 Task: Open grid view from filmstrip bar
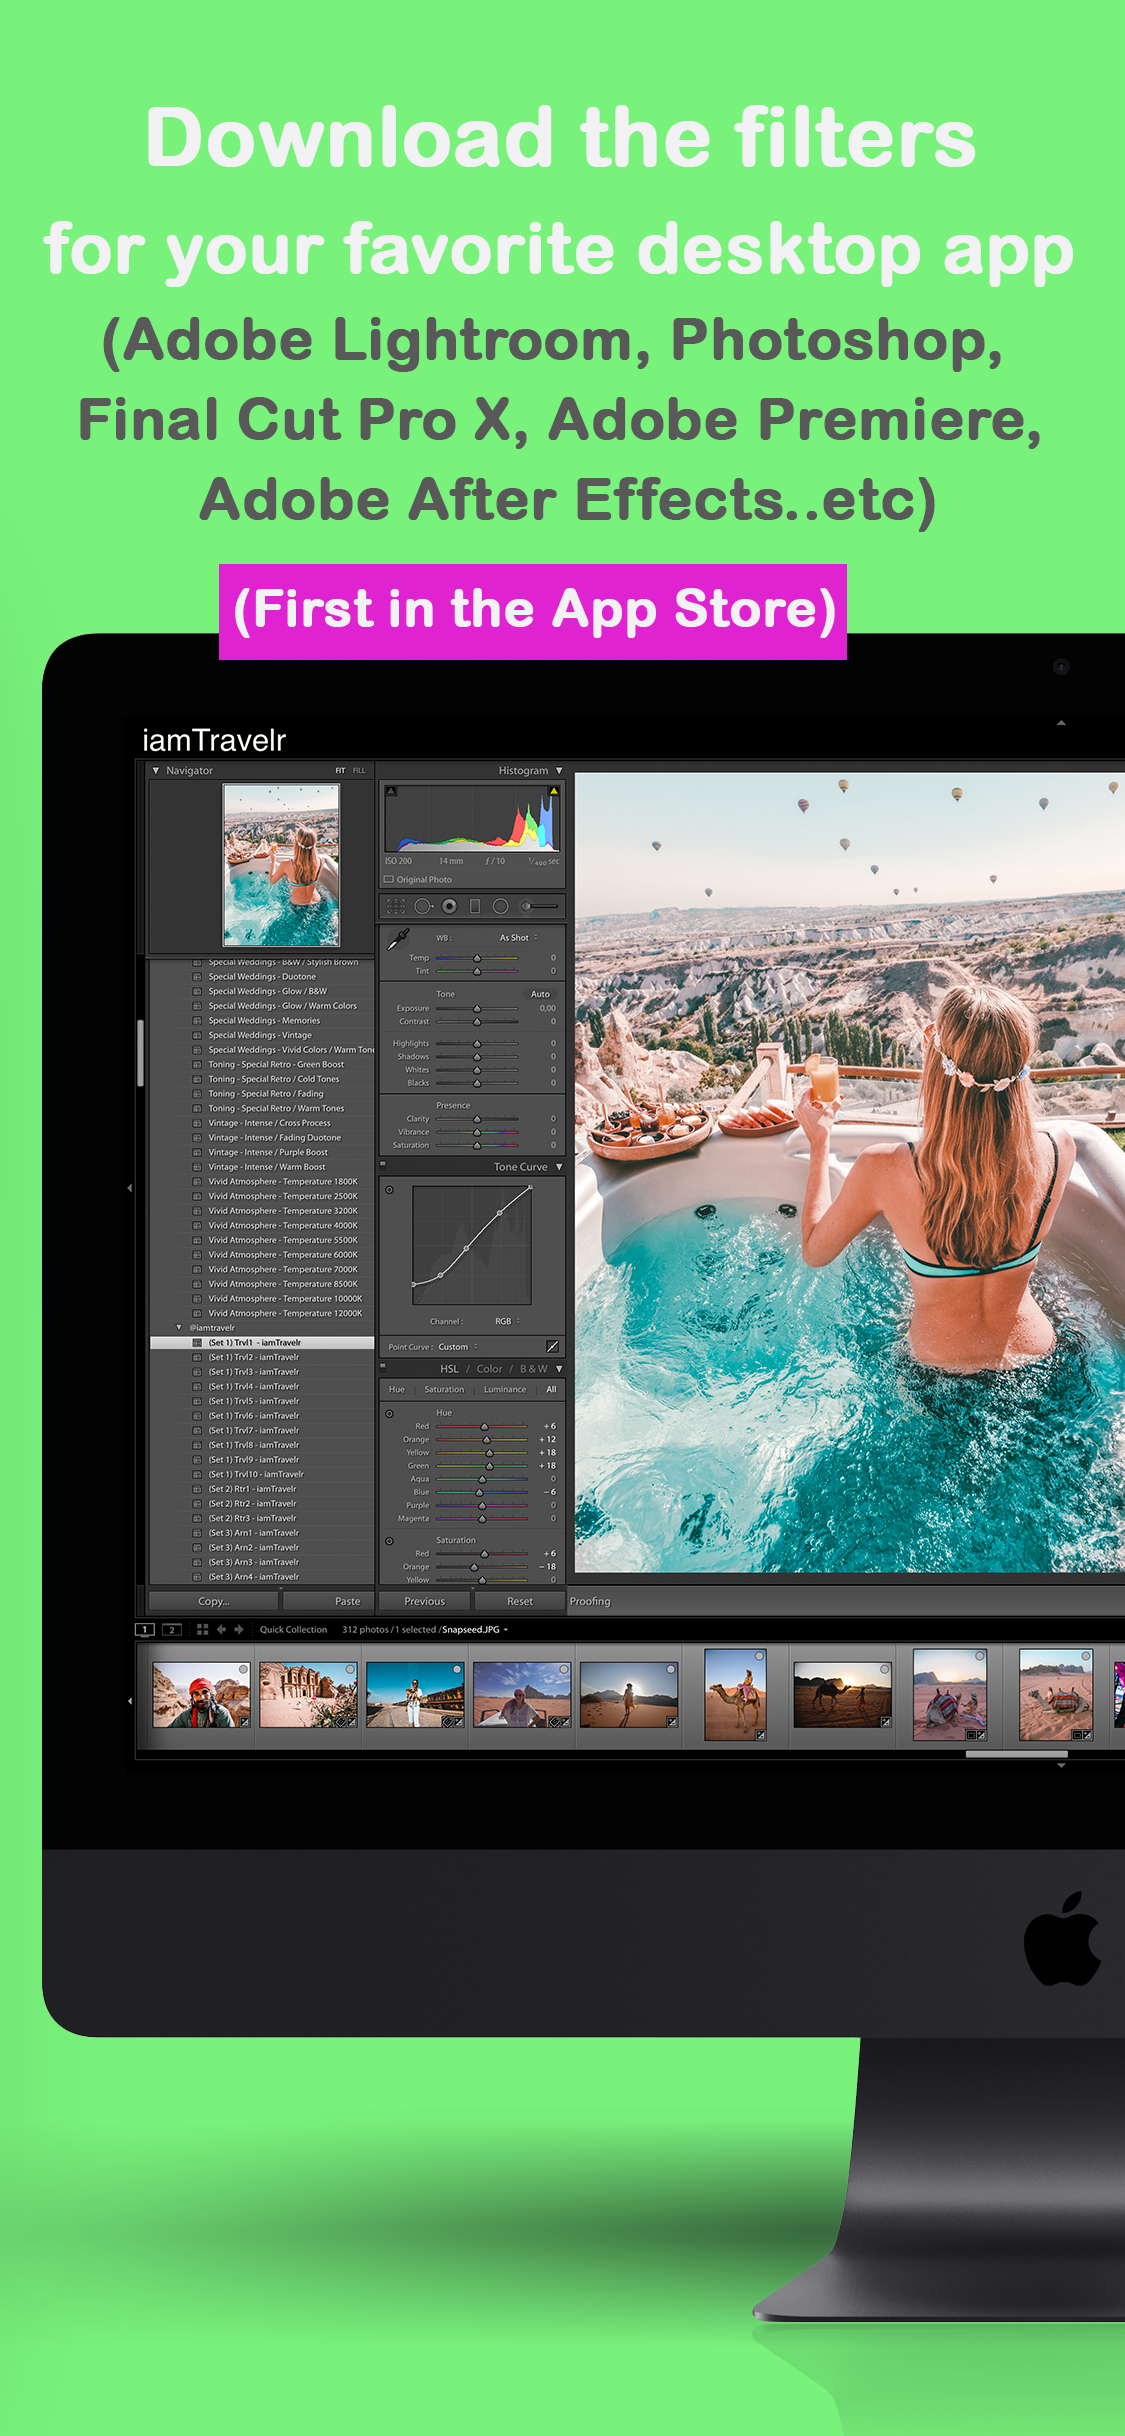click(202, 1629)
